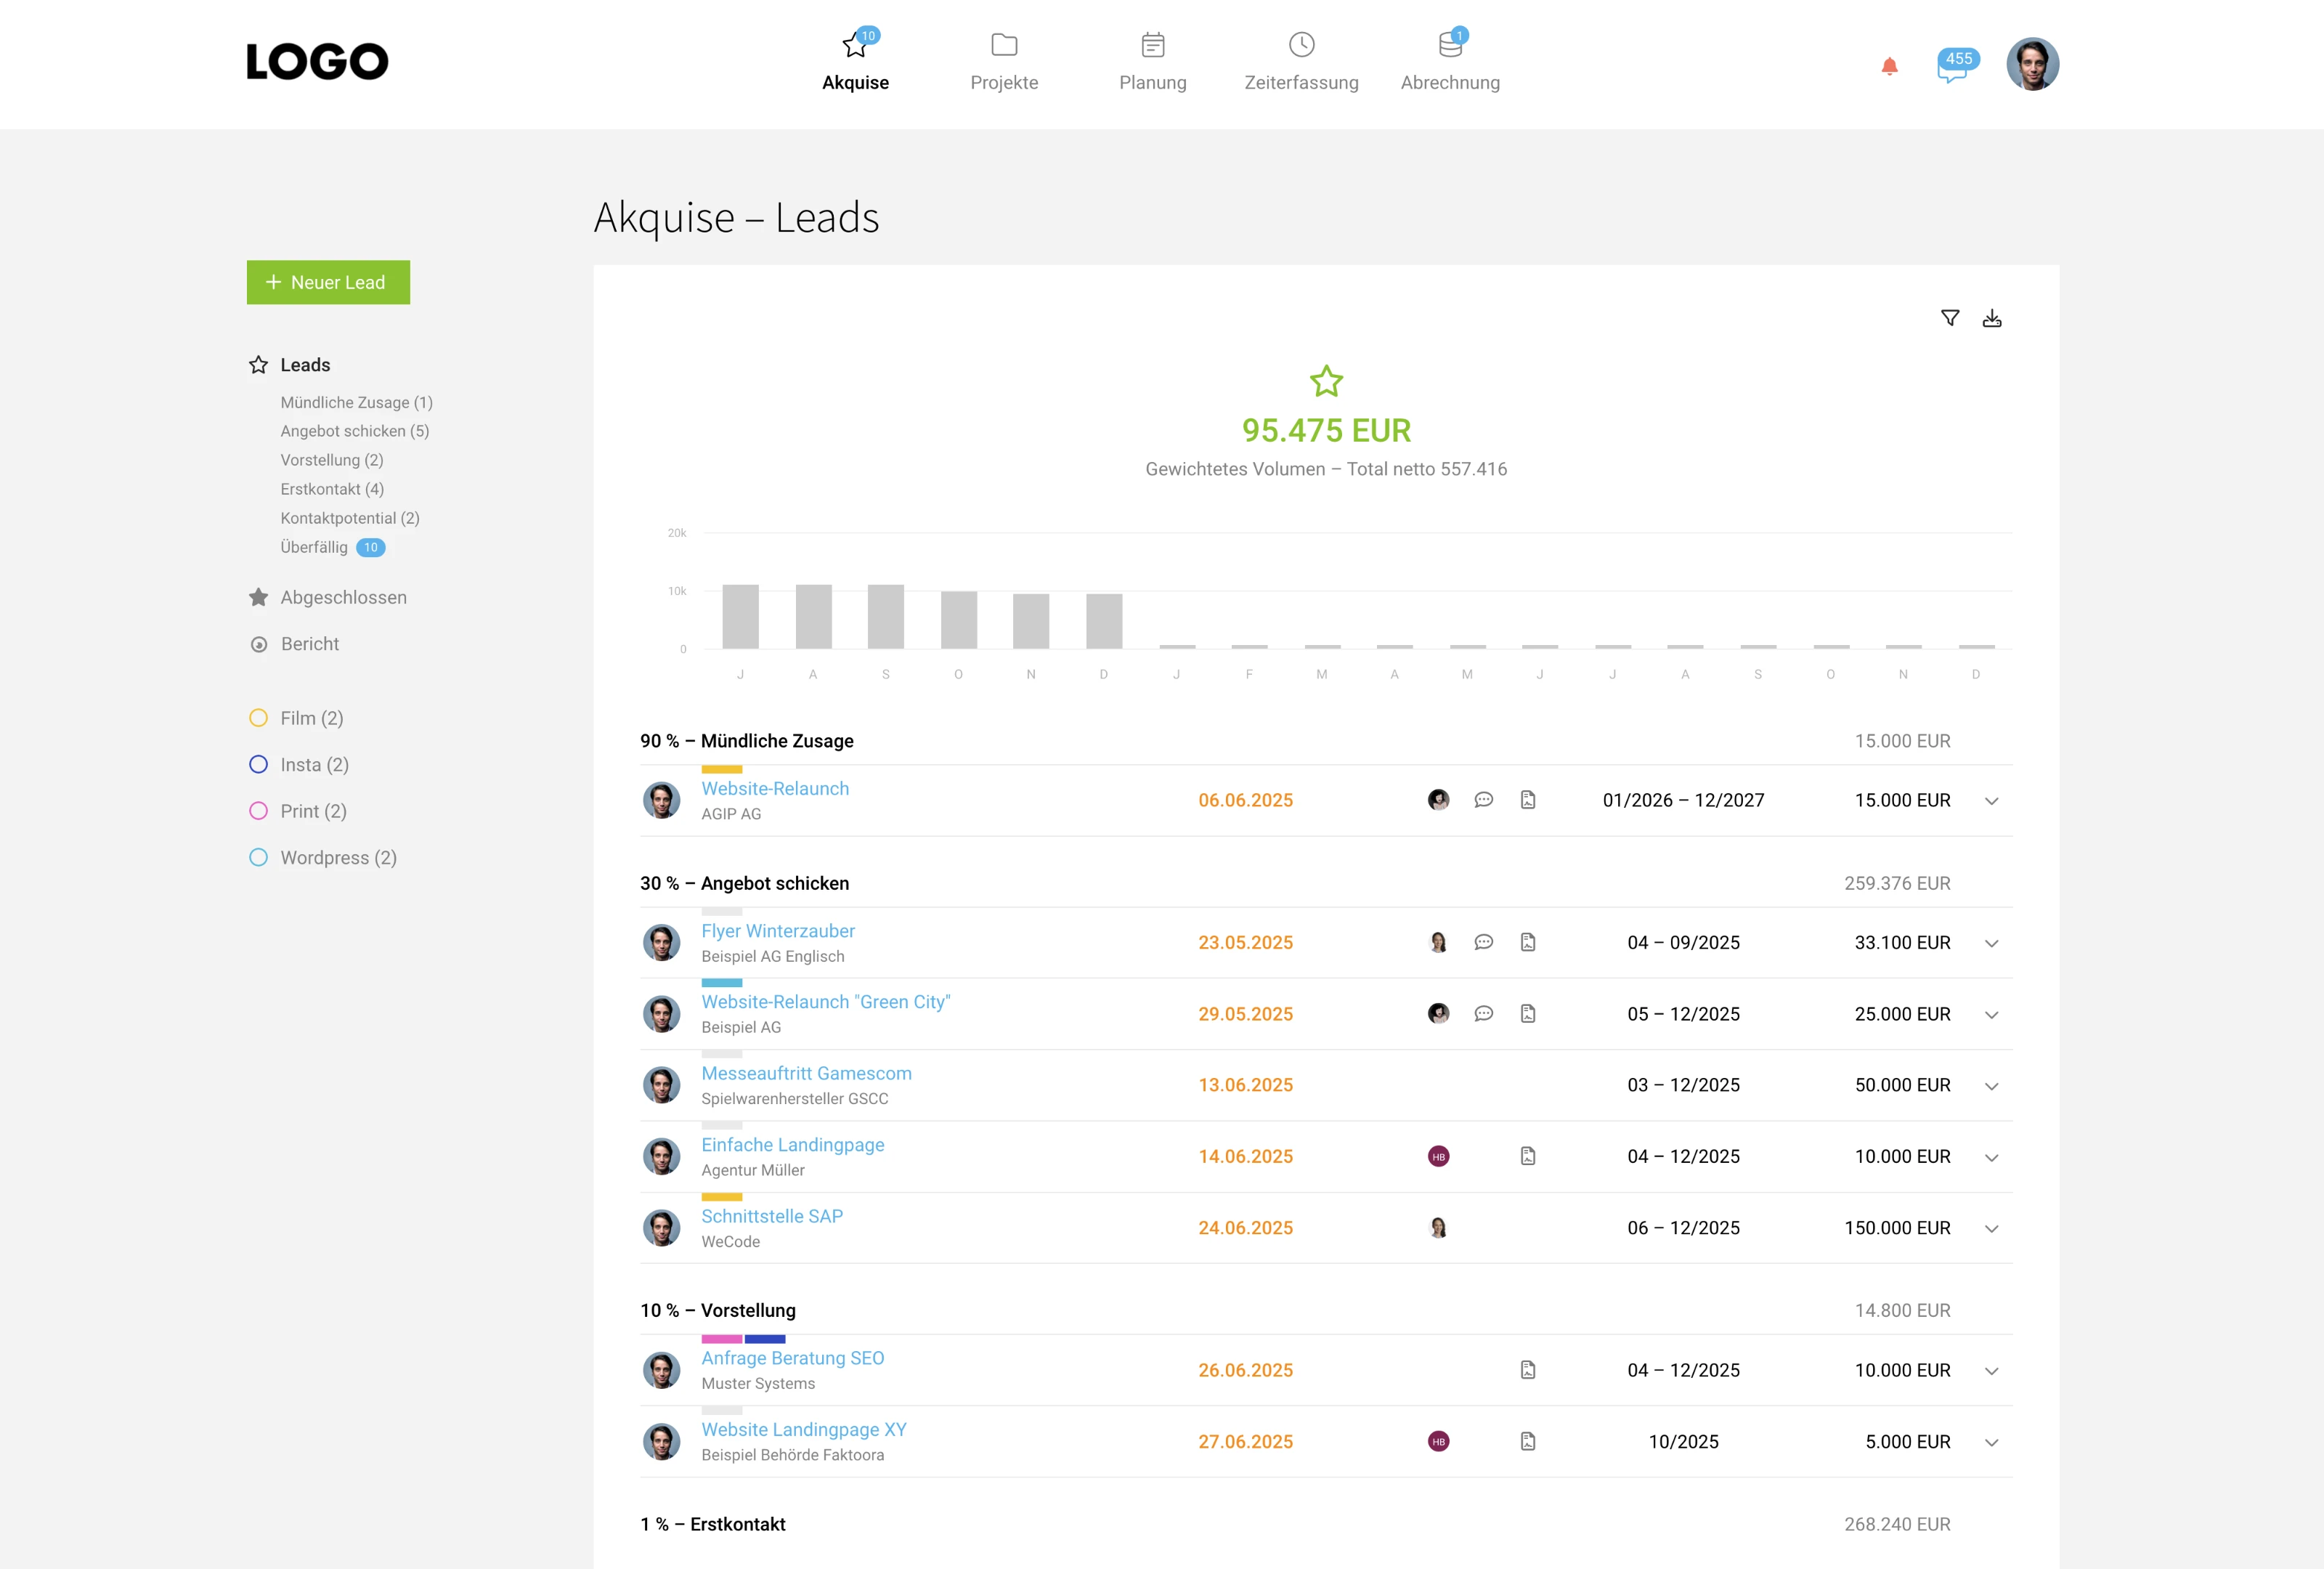Toggle the Wordpress tag filter circle

pos(258,858)
